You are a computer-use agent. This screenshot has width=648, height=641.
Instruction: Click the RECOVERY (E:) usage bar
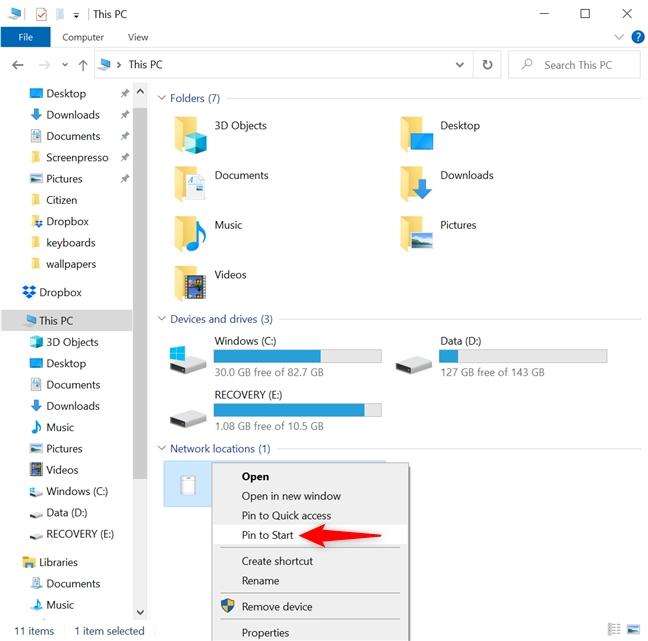coord(298,410)
